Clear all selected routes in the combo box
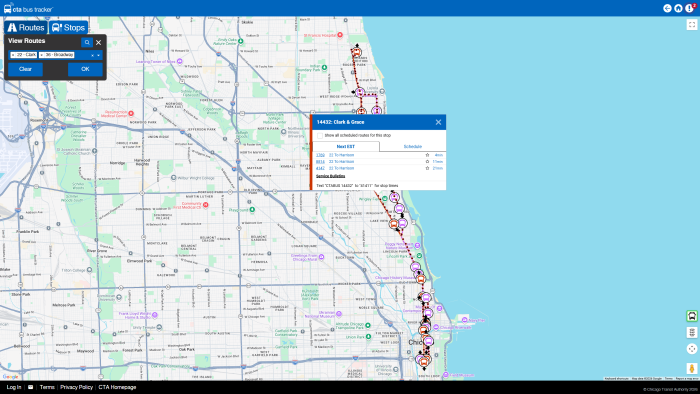The height and width of the screenshot is (394, 700). tap(92, 55)
